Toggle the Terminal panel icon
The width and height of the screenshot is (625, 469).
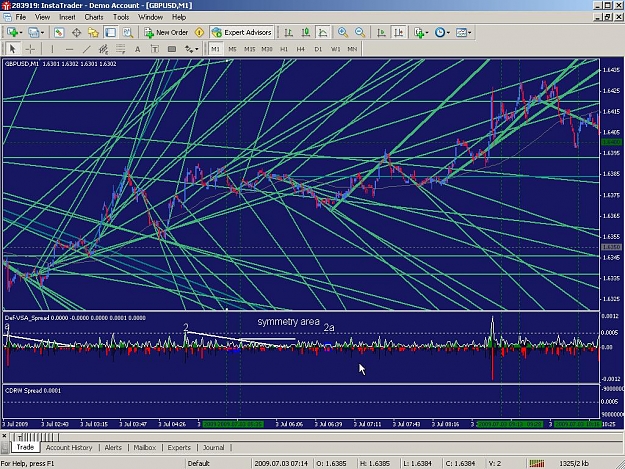pyautogui.click(x=110, y=33)
